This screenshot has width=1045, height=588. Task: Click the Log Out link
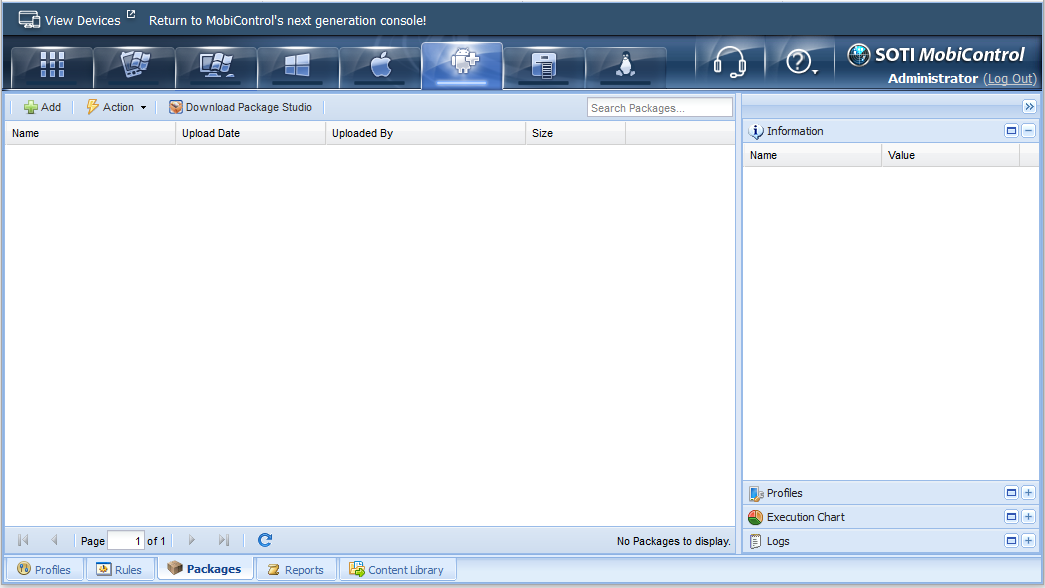(x=1010, y=79)
